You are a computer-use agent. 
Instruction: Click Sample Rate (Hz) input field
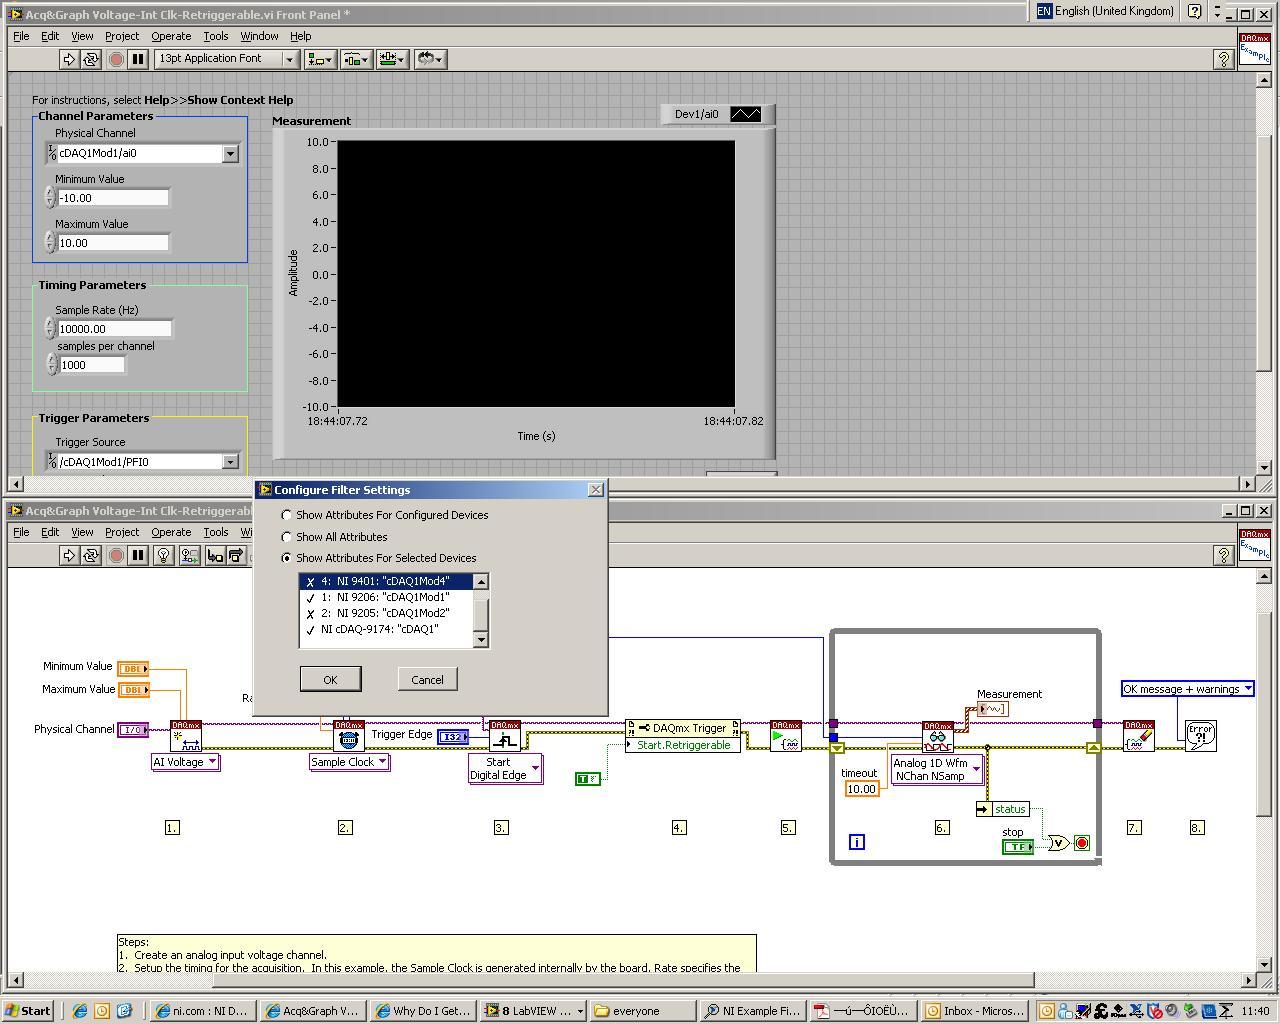pyautogui.click(x=114, y=329)
